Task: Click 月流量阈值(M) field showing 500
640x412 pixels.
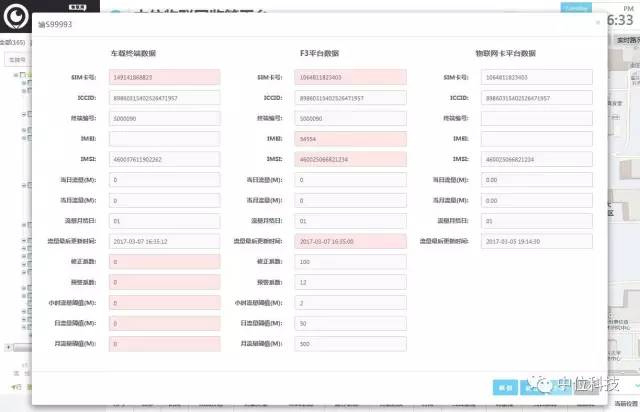Action: pos(351,344)
